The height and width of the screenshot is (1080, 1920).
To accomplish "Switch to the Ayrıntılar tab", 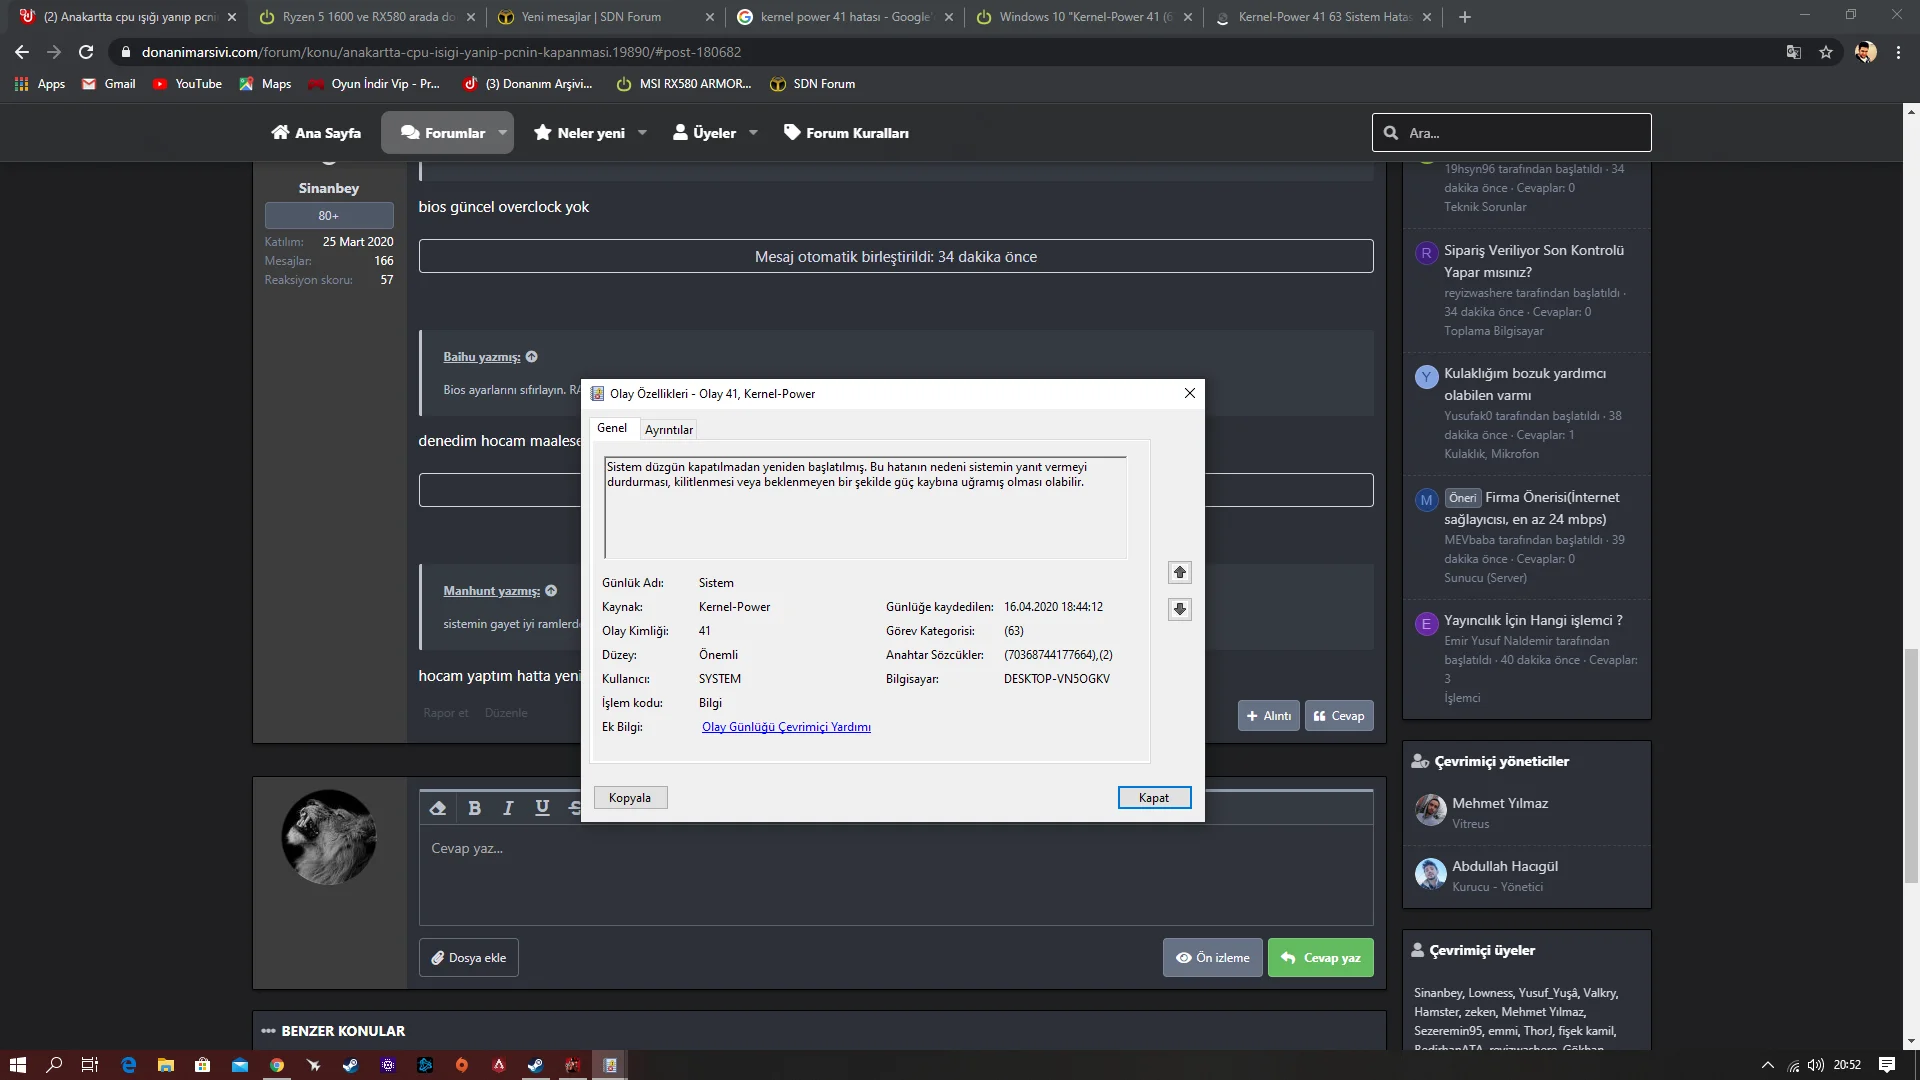I will [x=668, y=429].
